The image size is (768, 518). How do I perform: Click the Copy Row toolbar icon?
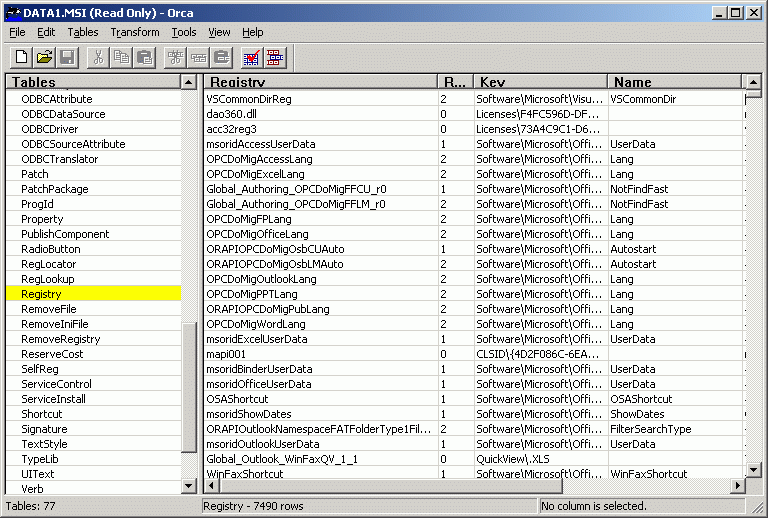point(198,57)
